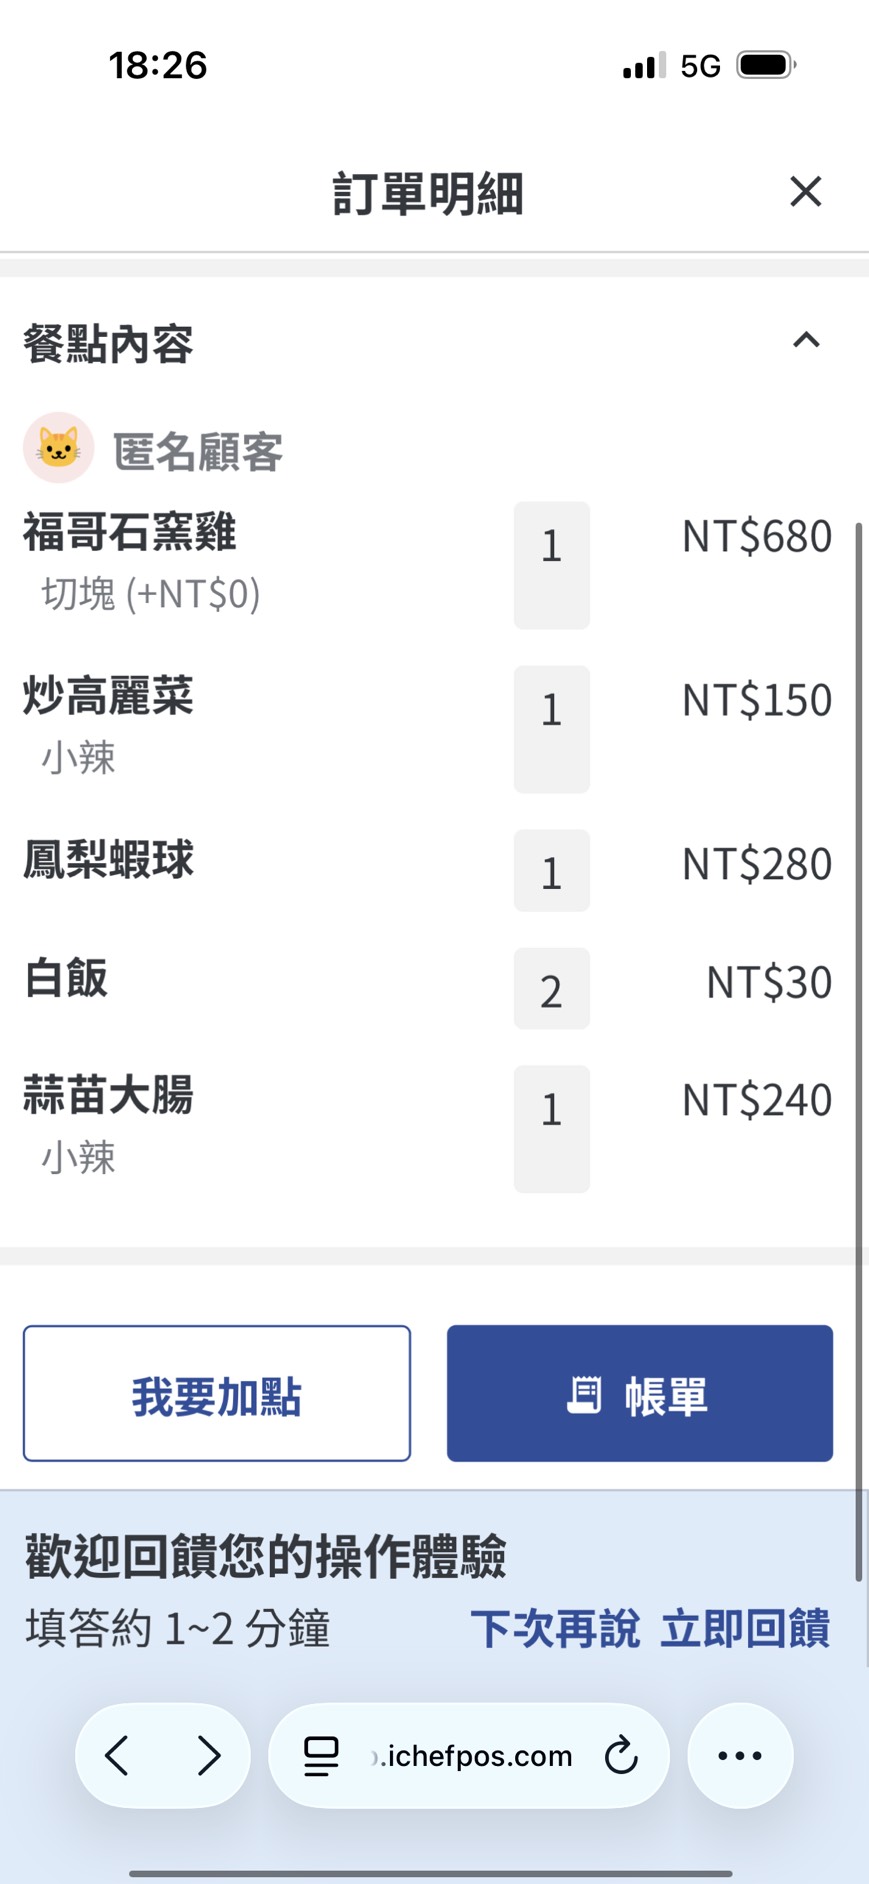Open Safari's more options (…) menu
Image resolution: width=869 pixels, height=1884 pixels.
point(739,1755)
